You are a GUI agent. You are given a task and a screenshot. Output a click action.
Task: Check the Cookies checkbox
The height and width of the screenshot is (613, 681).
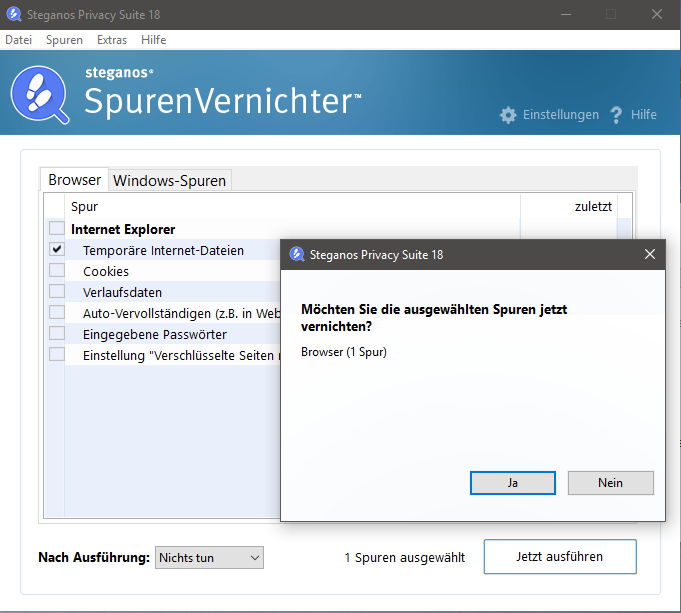pos(56,270)
